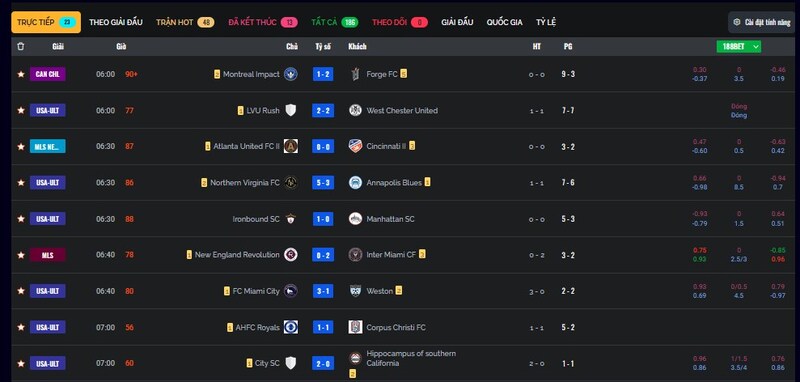The width and height of the screenshot is (800, 382).
Task: Toggle favorite star for Montreal Impact match
Action: click(x=21, y=74)
